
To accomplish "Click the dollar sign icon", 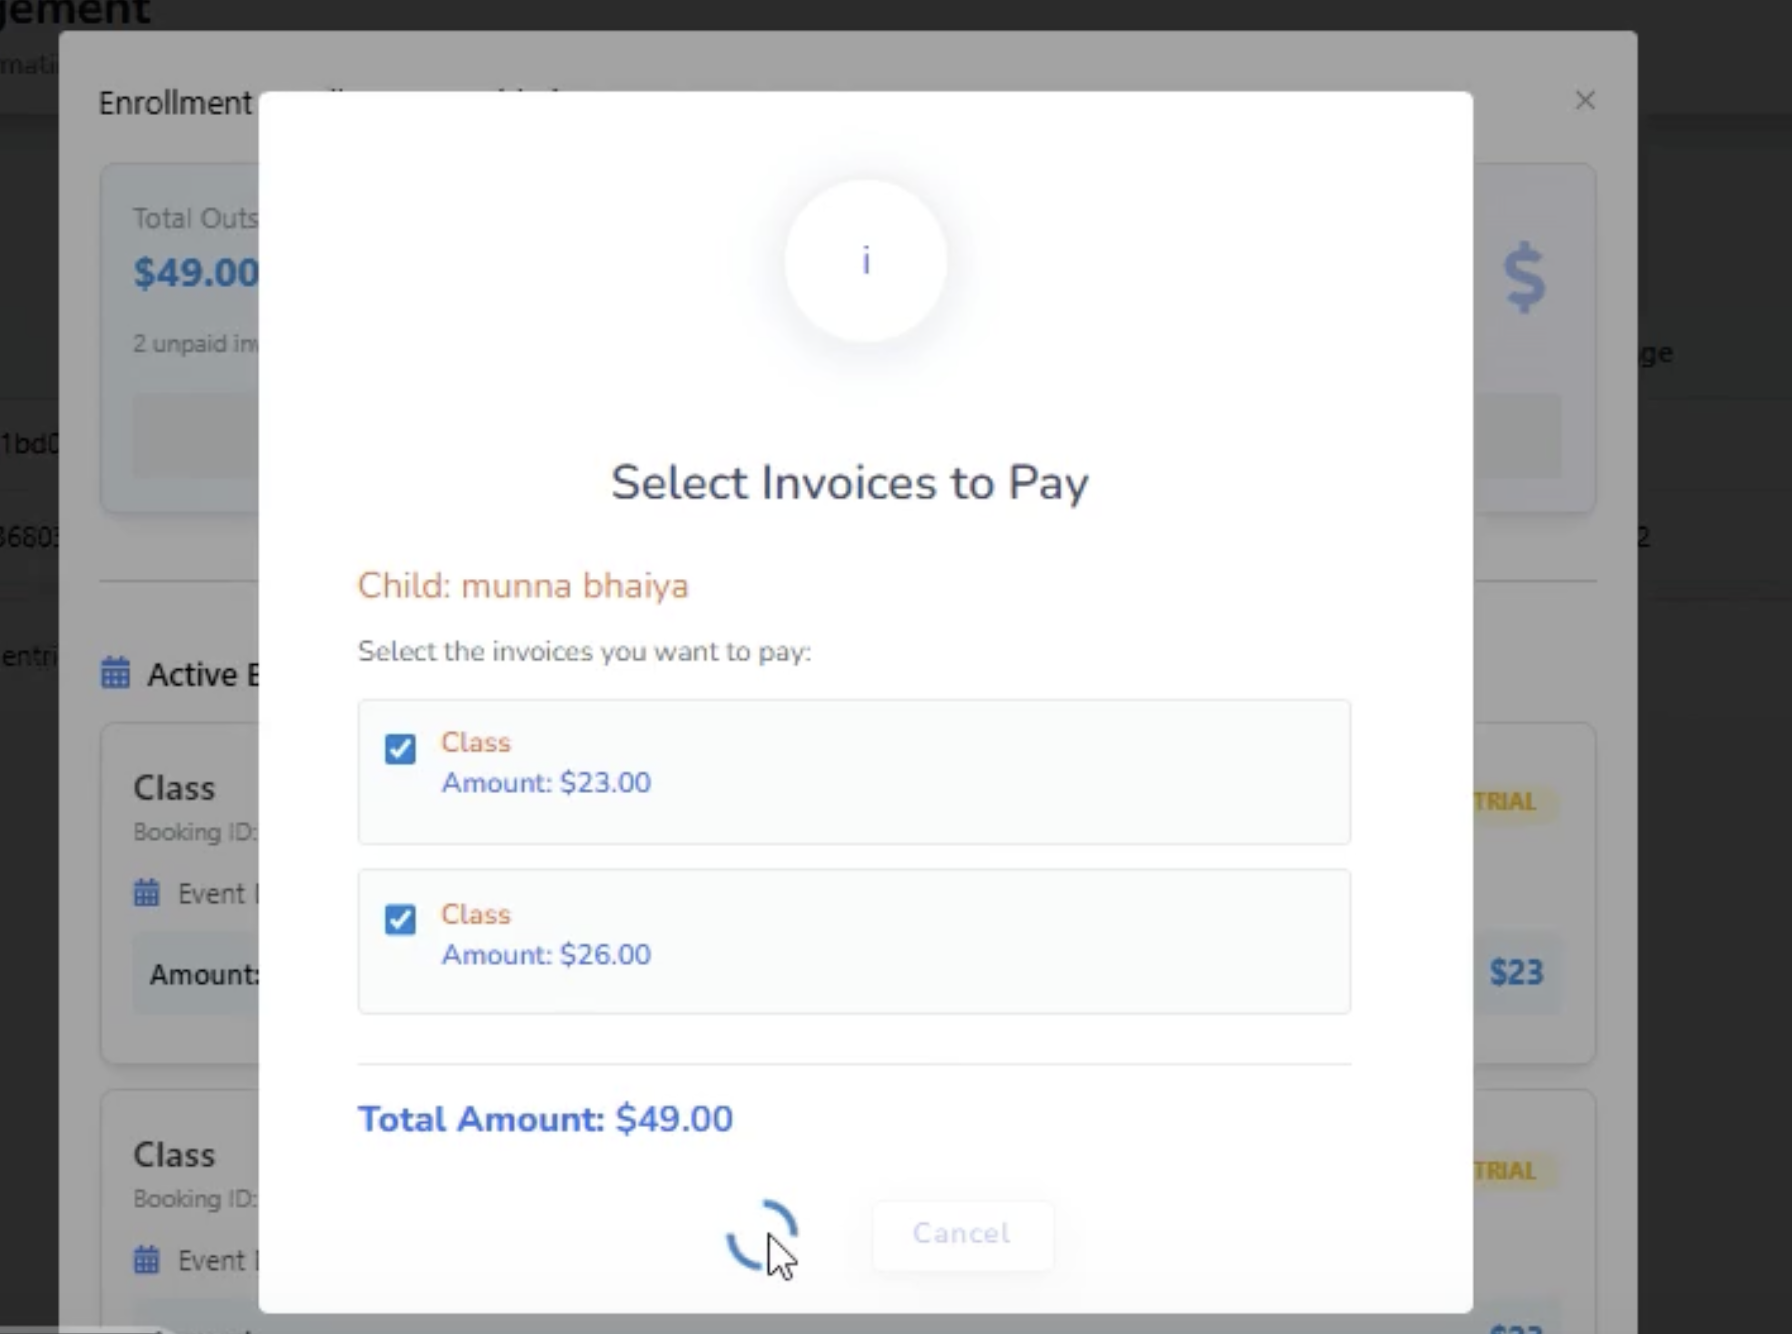I will (1524, 278).
